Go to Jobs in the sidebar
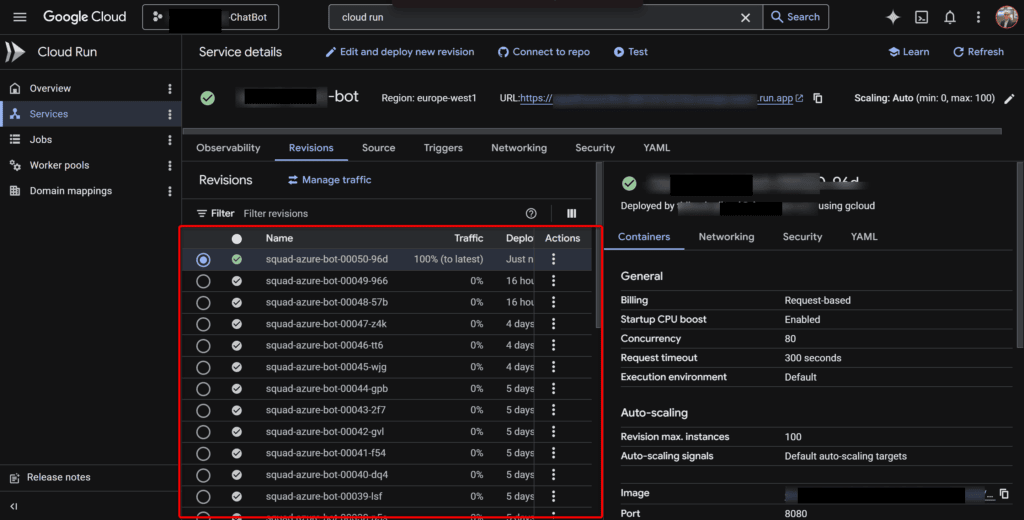Viewport: 1024px width, 520px height. click(40, 140)
